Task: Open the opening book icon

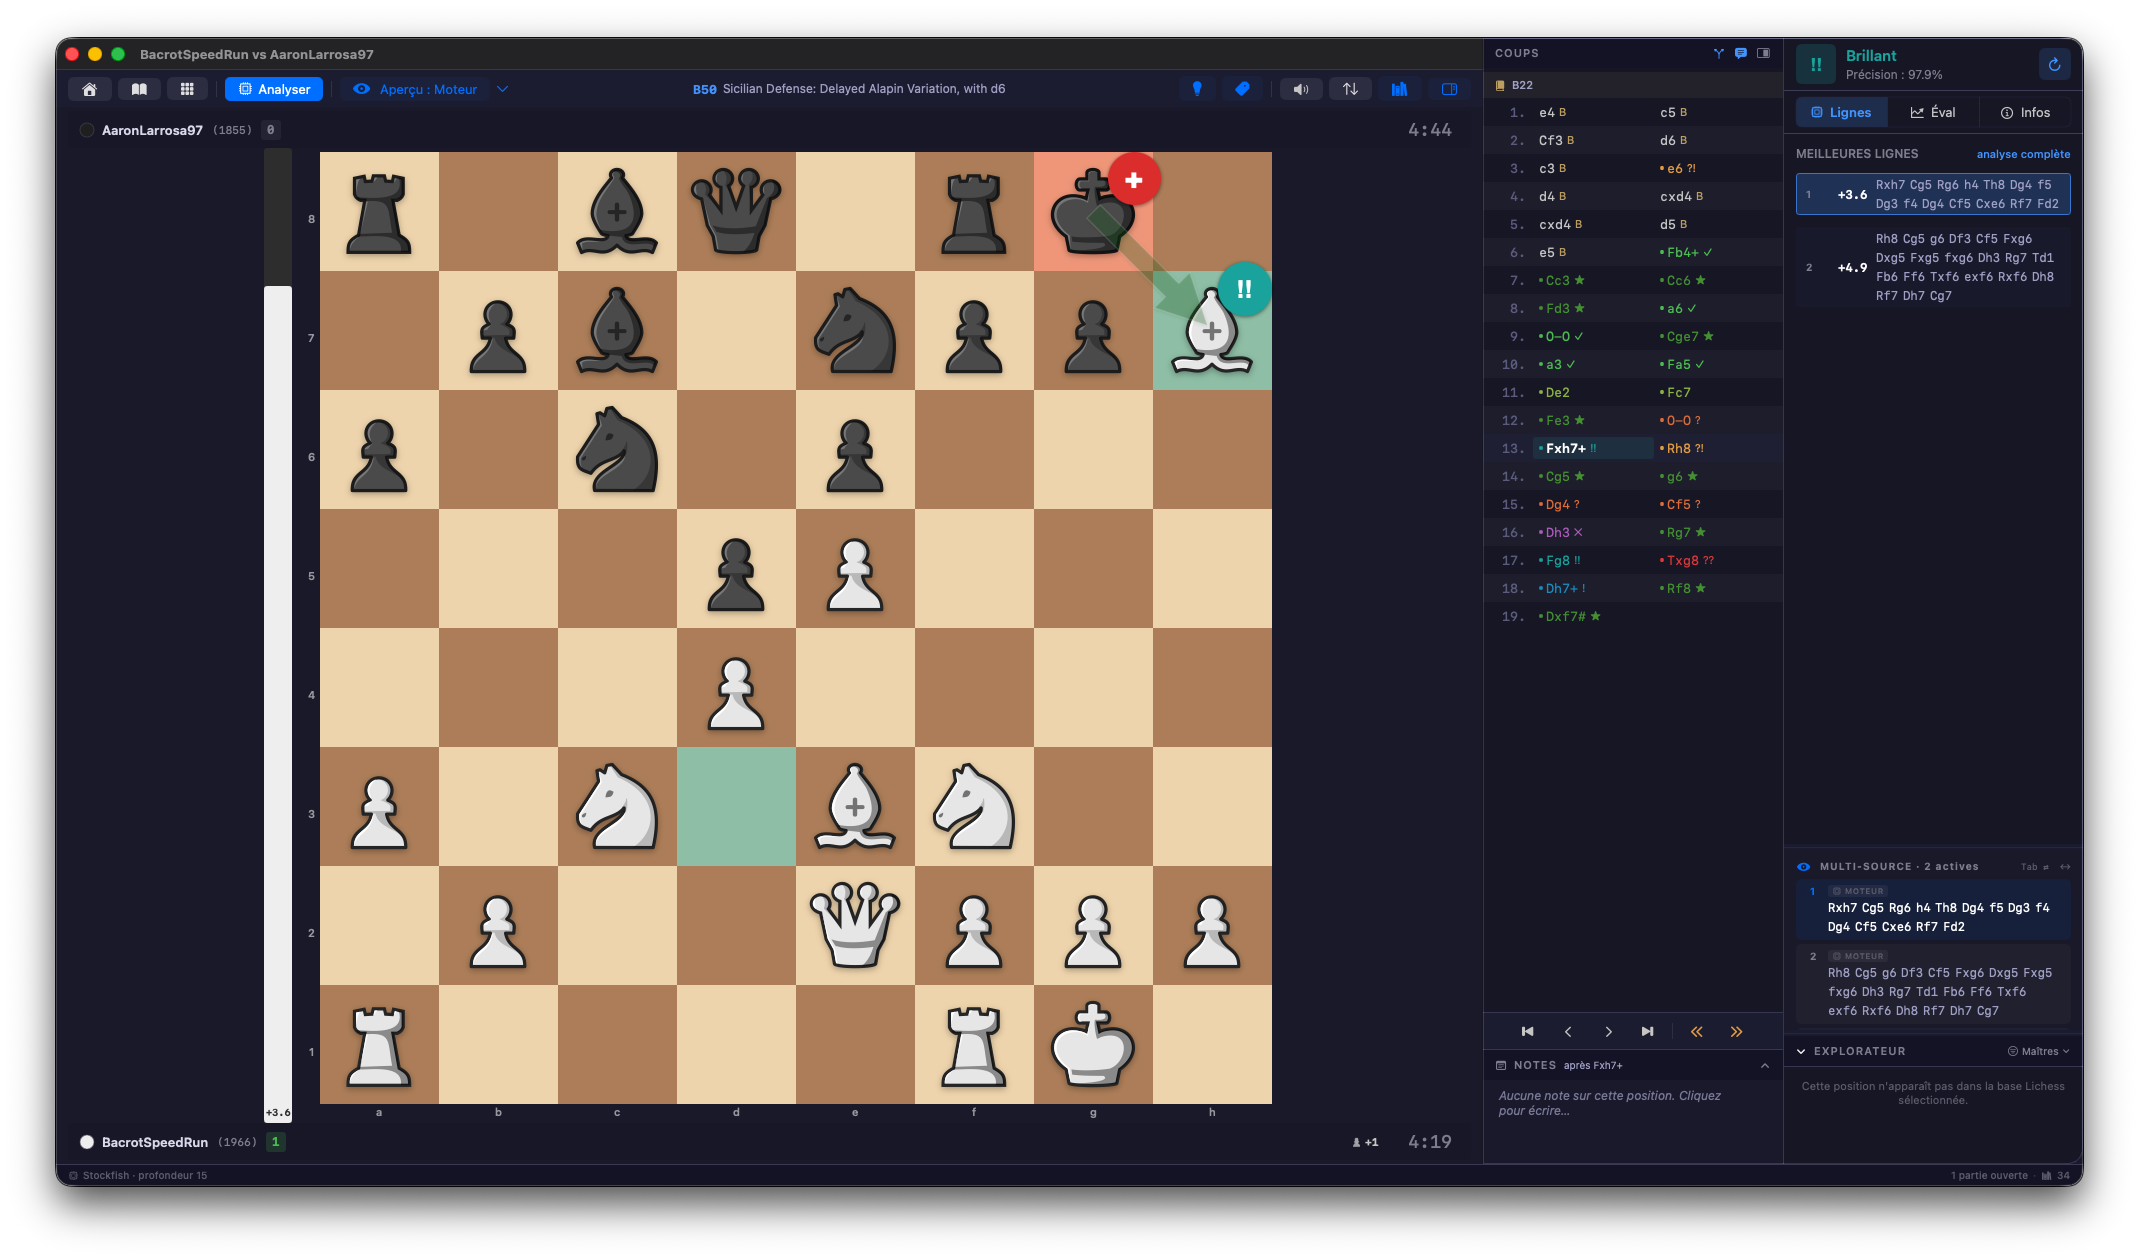Action: click(x=139, y=89)
